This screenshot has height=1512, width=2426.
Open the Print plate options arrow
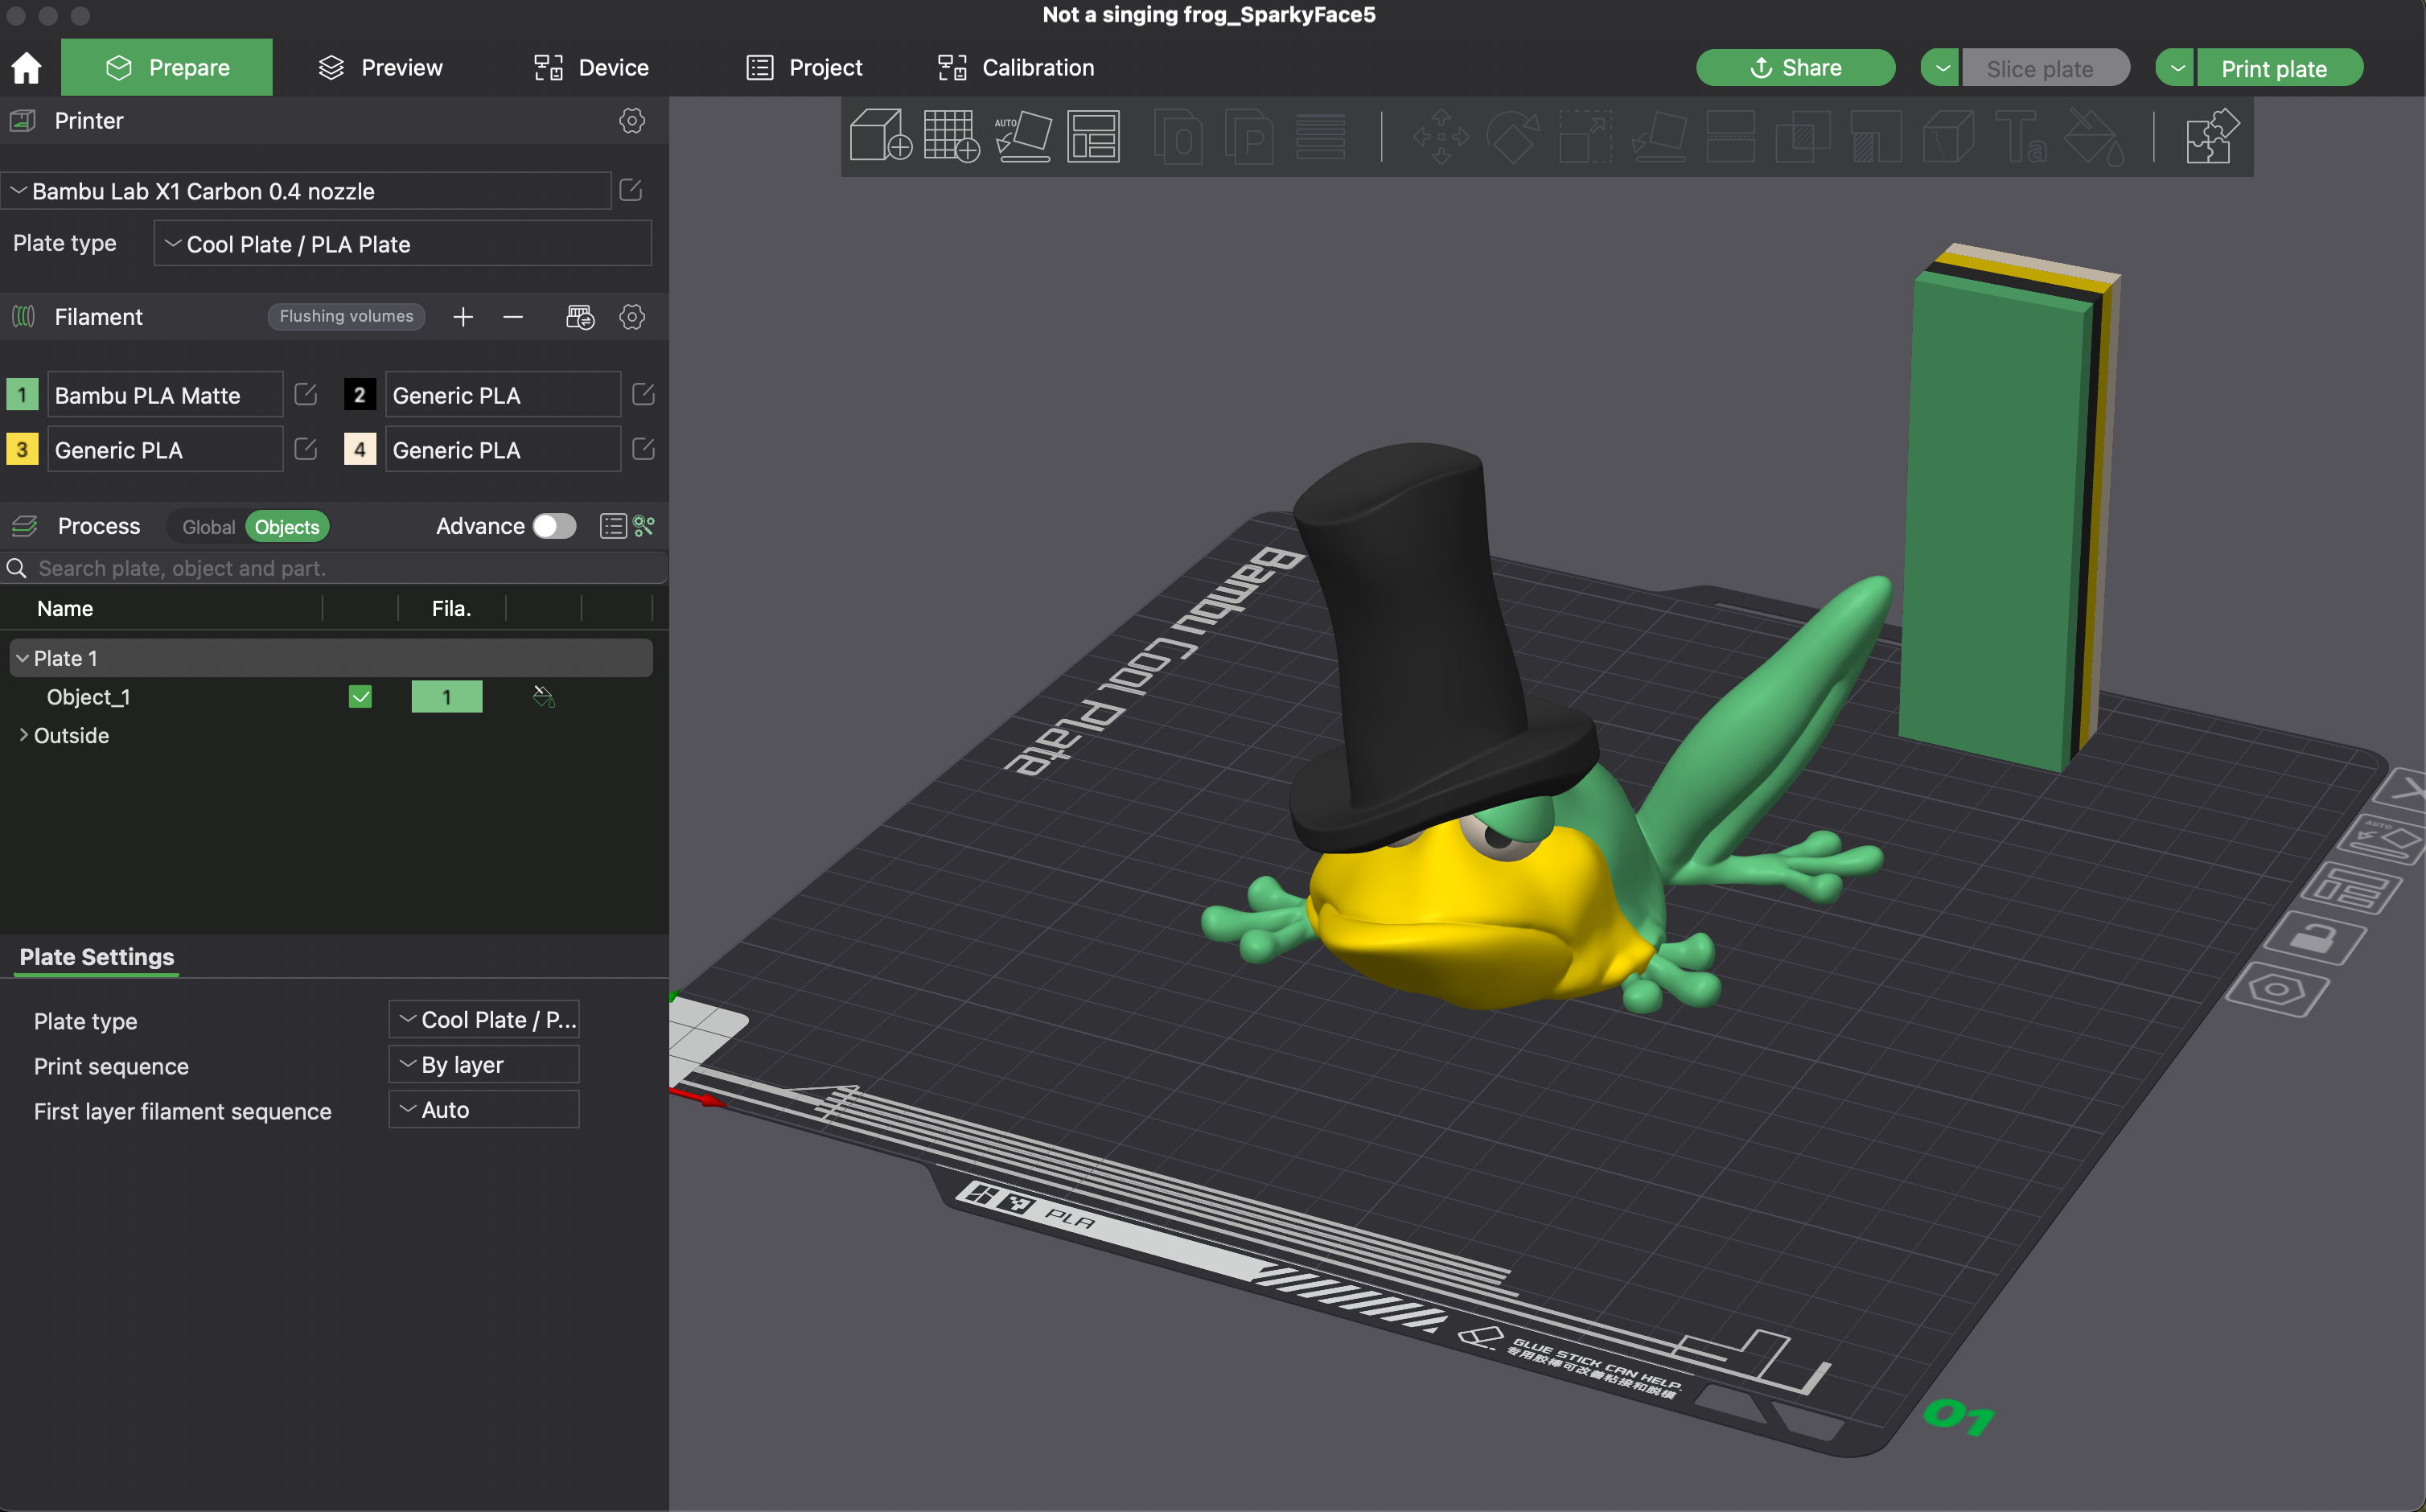point(2176,68)
